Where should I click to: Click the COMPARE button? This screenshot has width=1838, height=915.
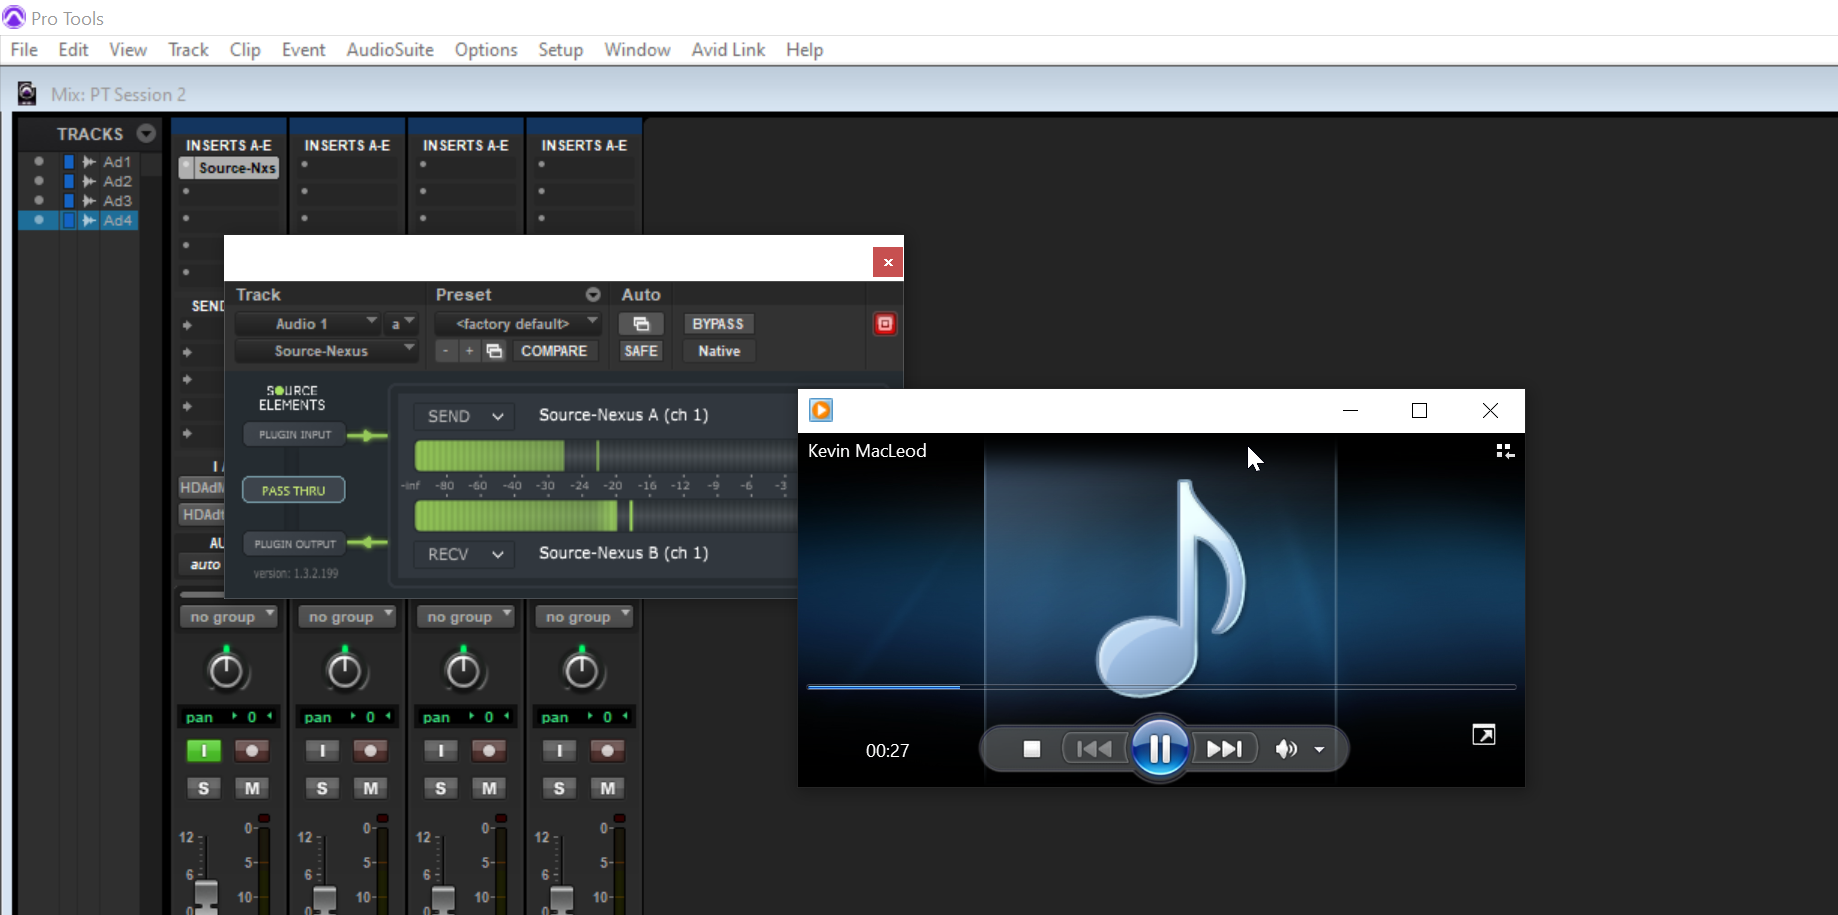click(x=554, y=351)
